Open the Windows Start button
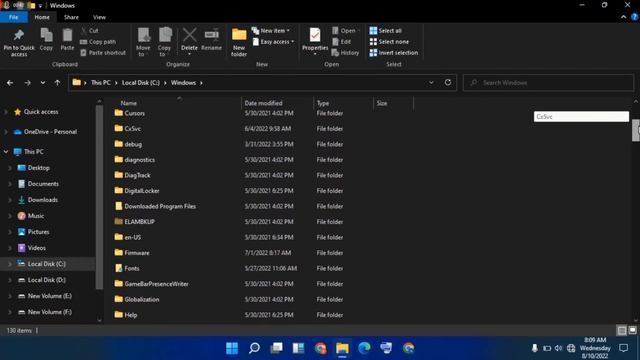 coord(232,348)
